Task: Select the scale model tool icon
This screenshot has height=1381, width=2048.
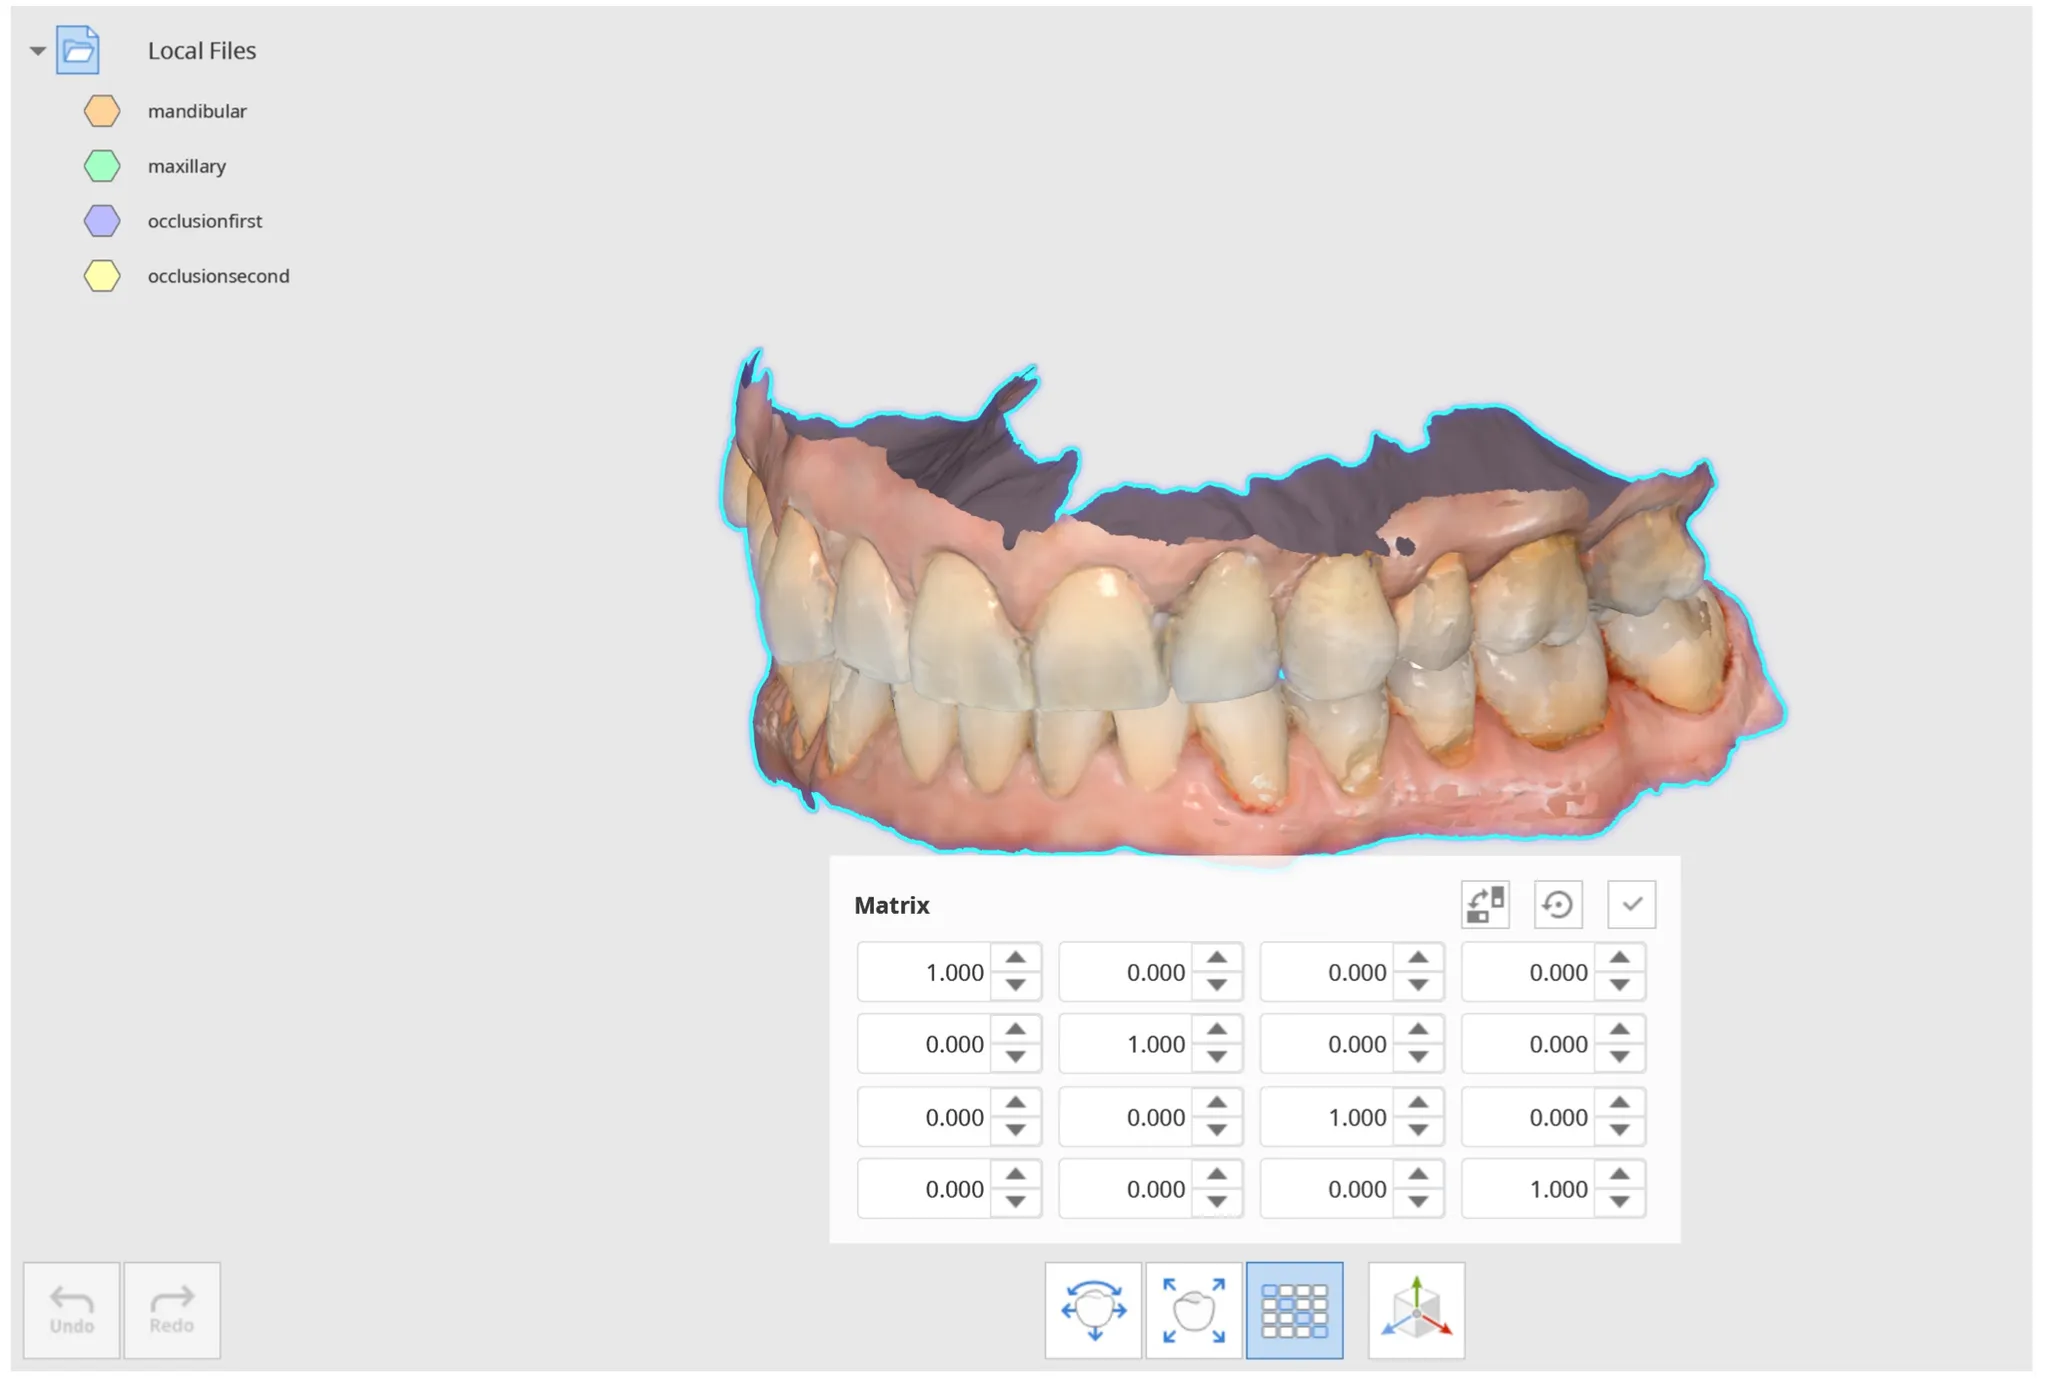Action: pos(1193,1309)
